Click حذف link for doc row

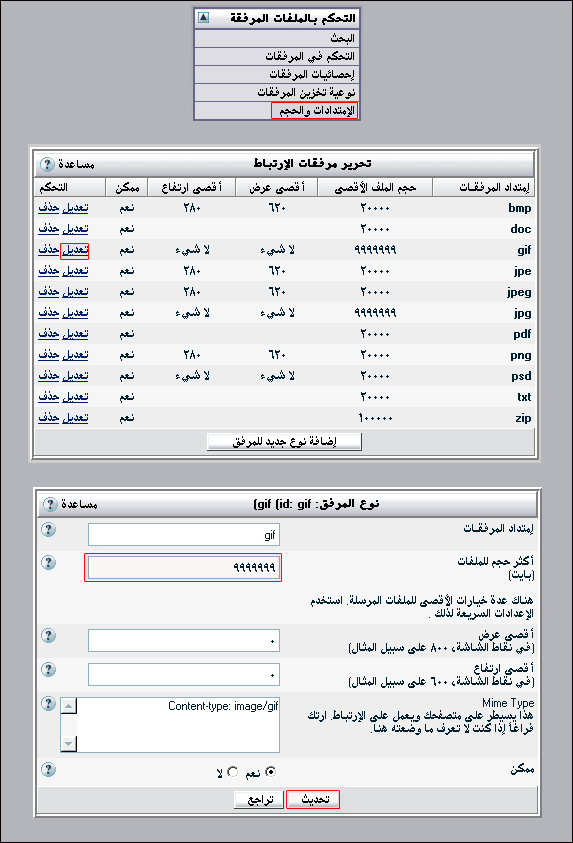pos(48,228)
